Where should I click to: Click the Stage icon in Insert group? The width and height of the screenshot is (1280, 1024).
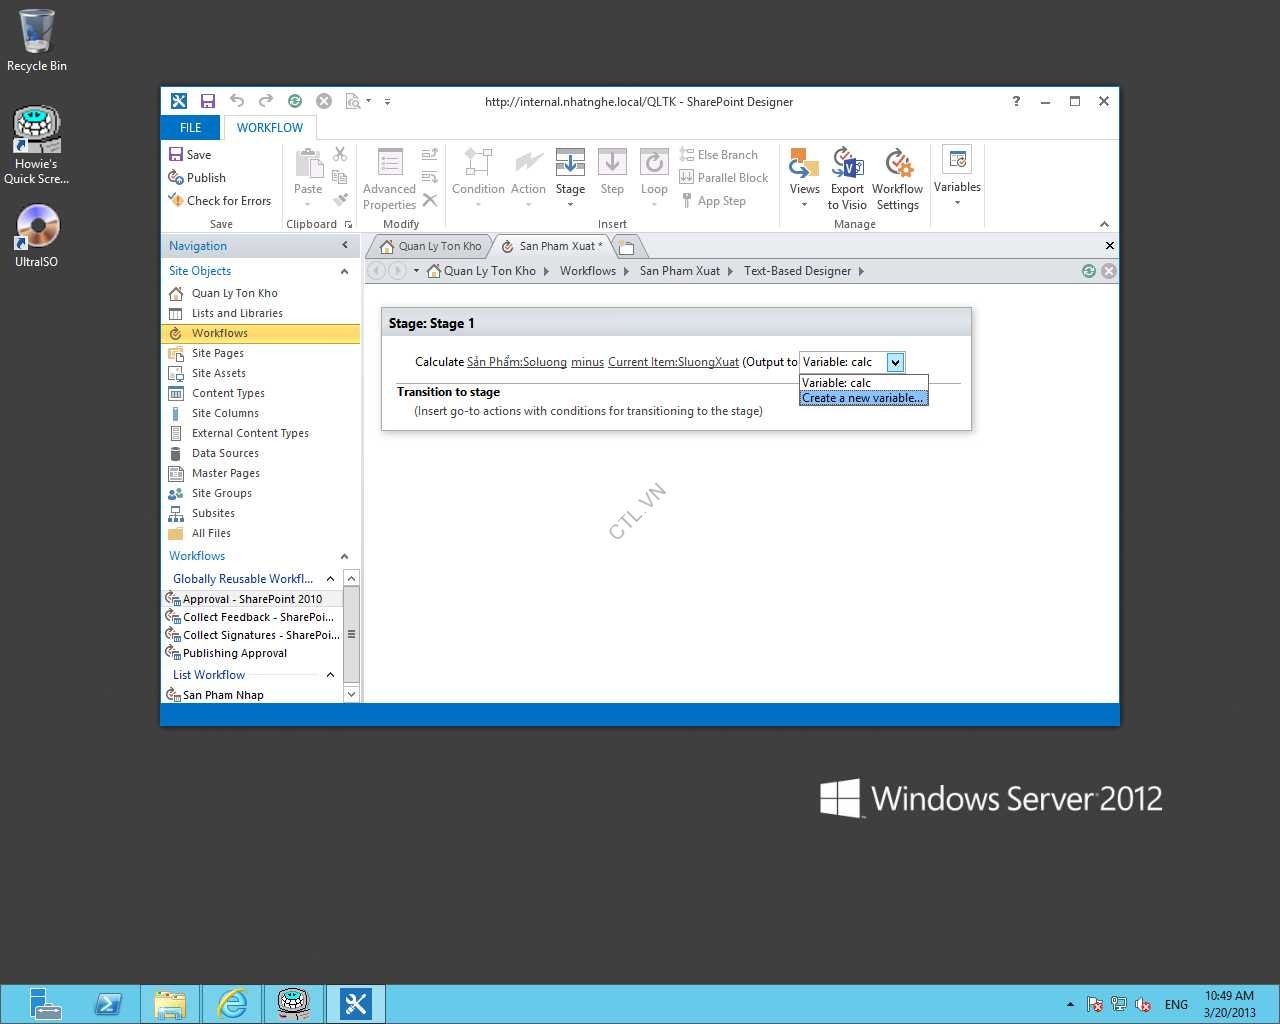[570, 164]
